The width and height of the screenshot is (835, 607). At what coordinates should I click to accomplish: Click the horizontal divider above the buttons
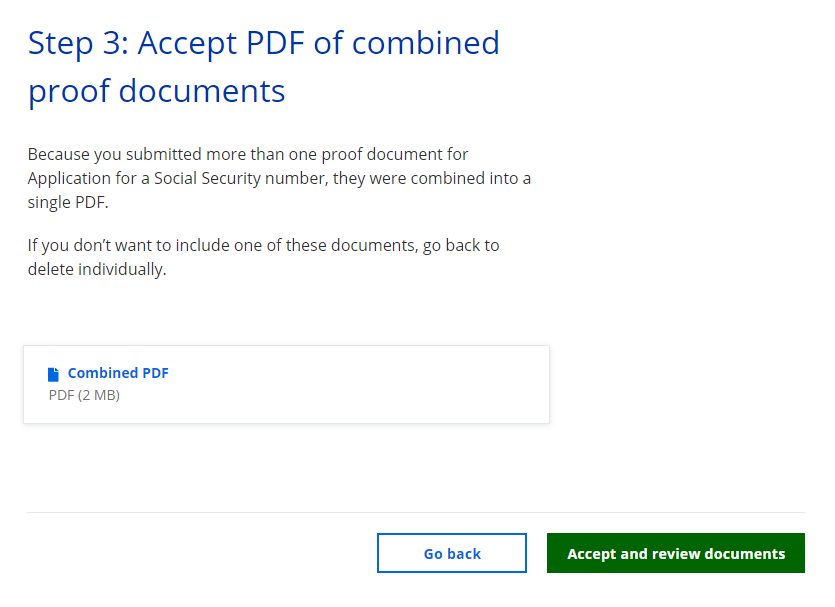click(415, 512)
